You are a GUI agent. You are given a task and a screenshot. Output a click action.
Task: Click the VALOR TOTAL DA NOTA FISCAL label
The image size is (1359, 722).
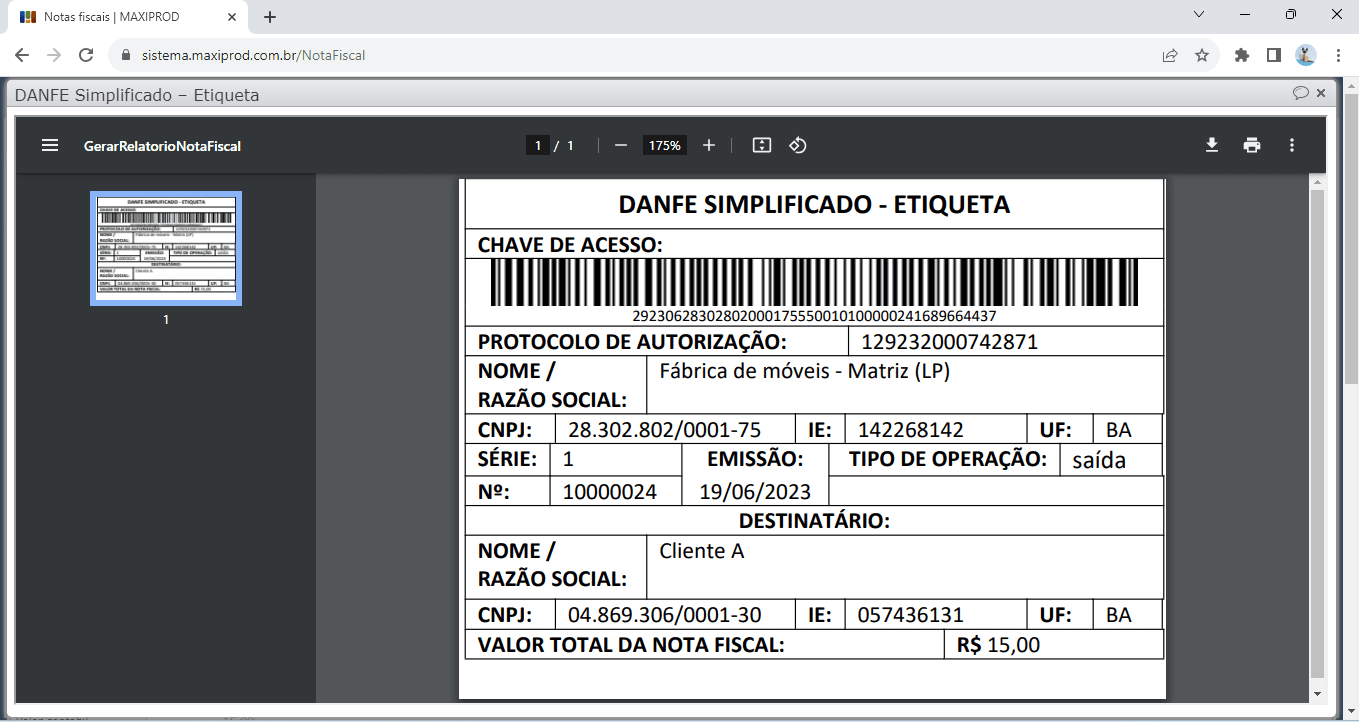631,645
